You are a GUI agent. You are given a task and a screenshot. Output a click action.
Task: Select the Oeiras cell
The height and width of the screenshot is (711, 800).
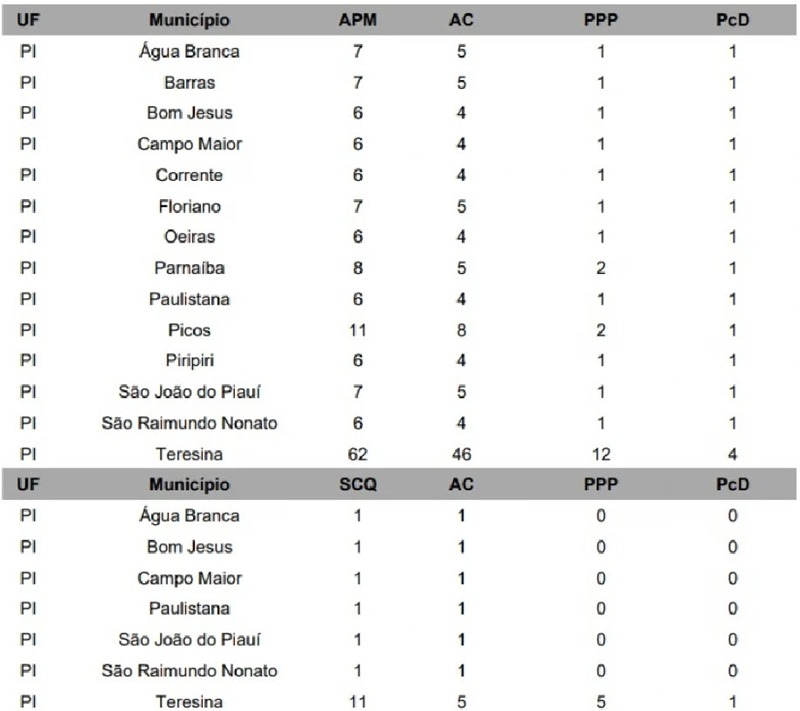pyautogui.click(x=189, y=237)
